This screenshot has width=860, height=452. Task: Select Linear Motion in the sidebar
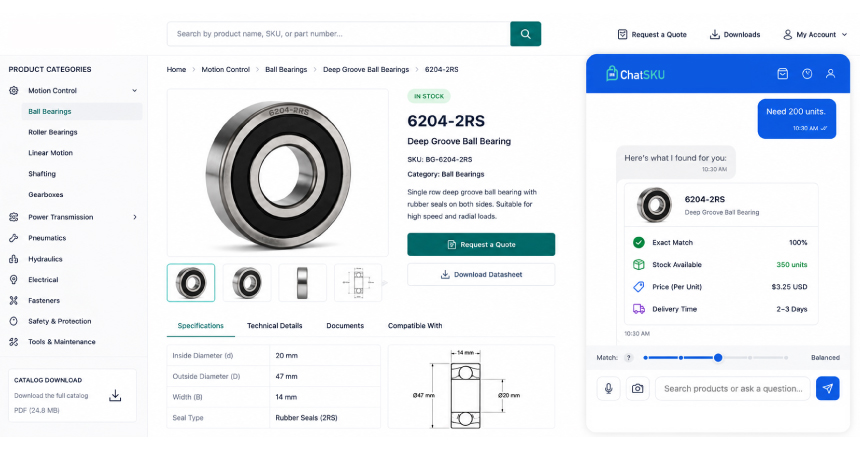click(x=50, y=153)
